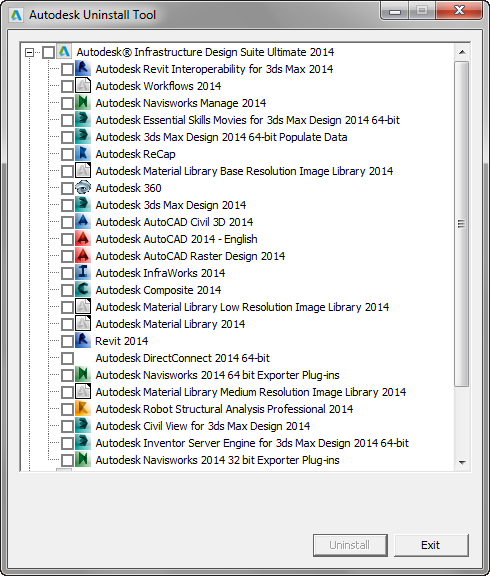Click the Autodesk logo in title bar

click(16, 15)
